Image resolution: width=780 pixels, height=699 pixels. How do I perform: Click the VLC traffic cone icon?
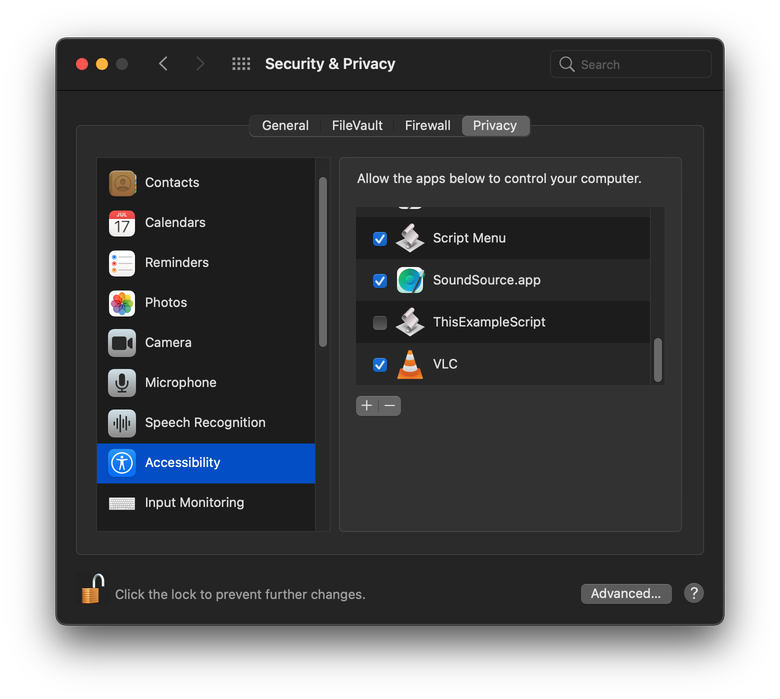tap(410, 364)
